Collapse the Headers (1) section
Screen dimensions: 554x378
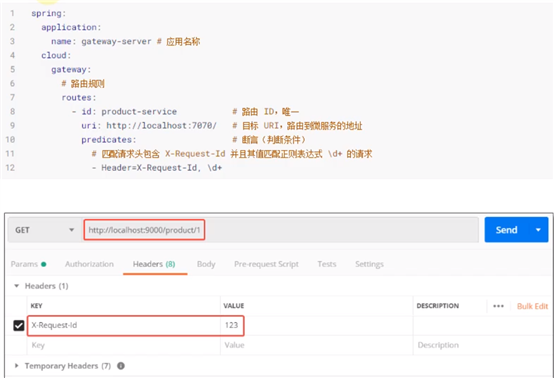click(17, 286)
